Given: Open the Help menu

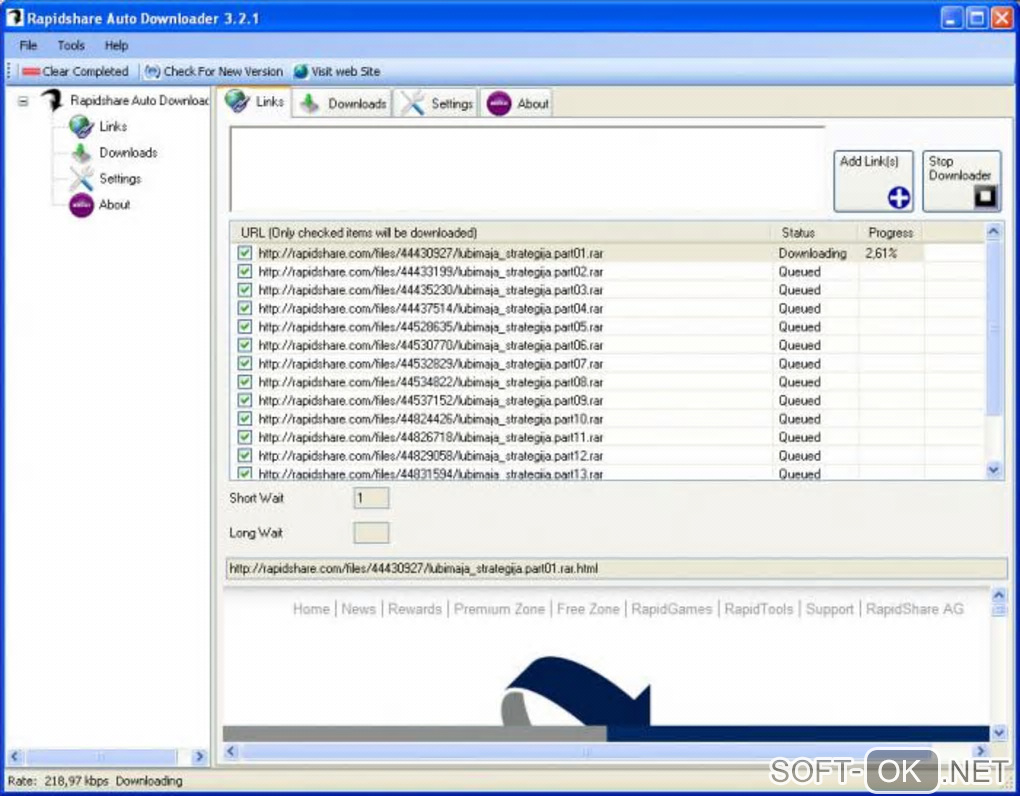Looking at the screenshot, I should (x=116, y=46).
